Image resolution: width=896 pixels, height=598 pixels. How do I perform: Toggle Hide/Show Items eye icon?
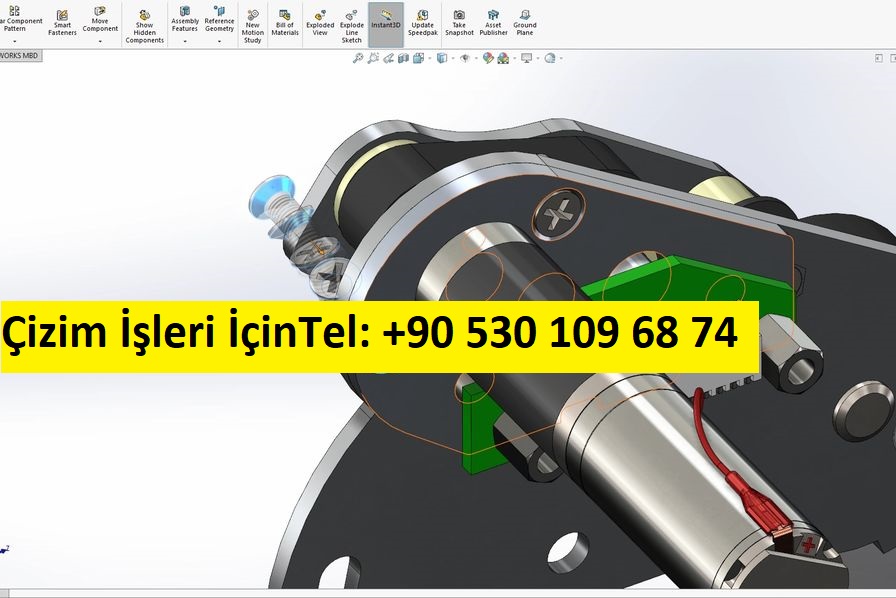click(464, 58)
